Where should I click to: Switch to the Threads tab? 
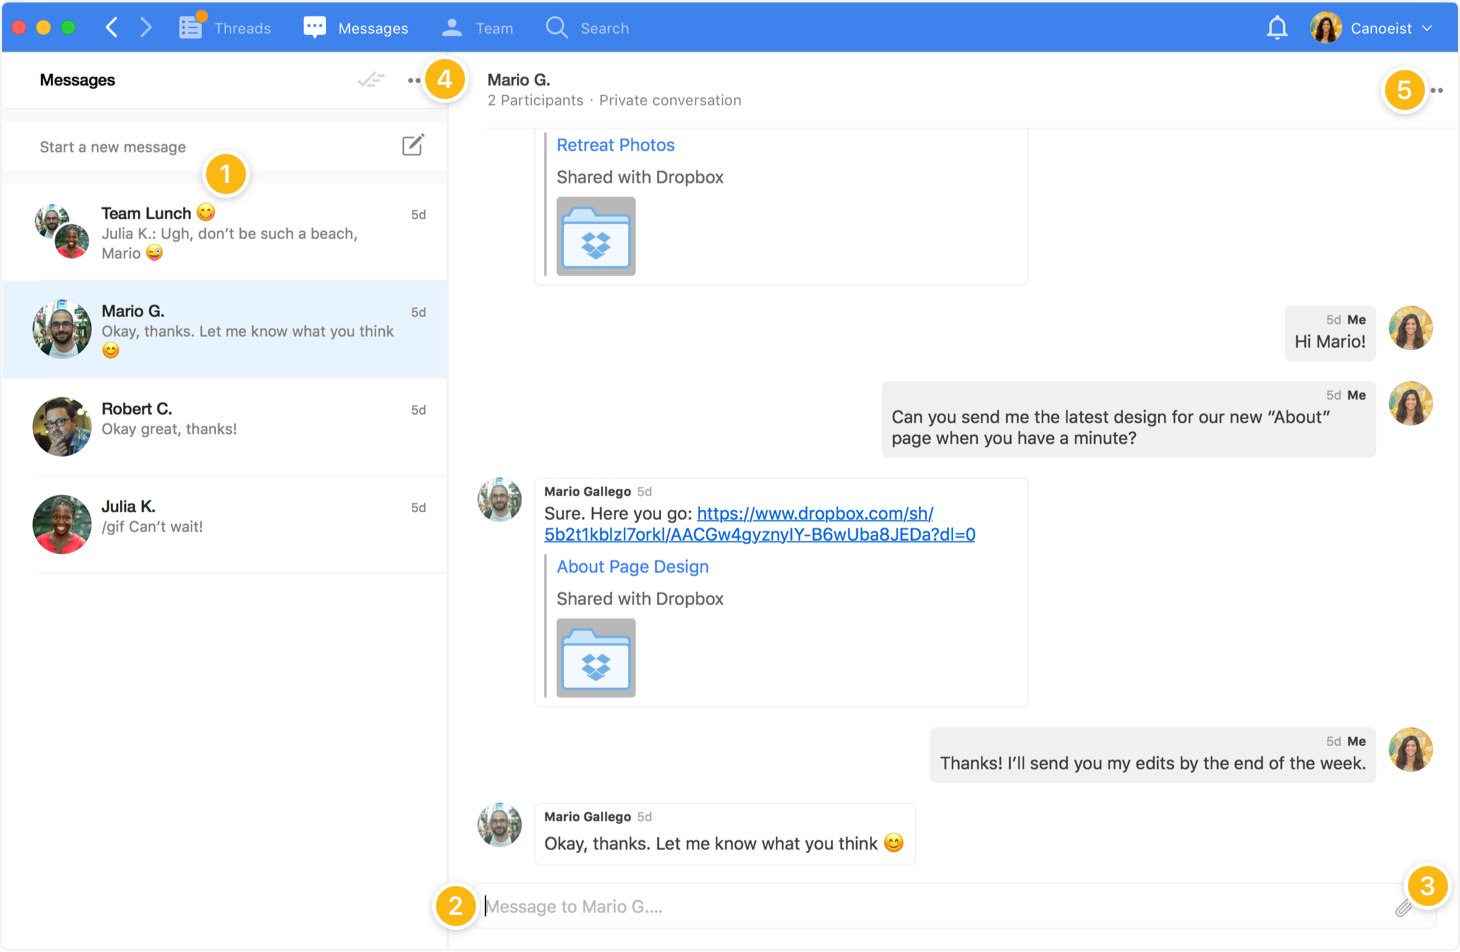[x=225, y=28]
